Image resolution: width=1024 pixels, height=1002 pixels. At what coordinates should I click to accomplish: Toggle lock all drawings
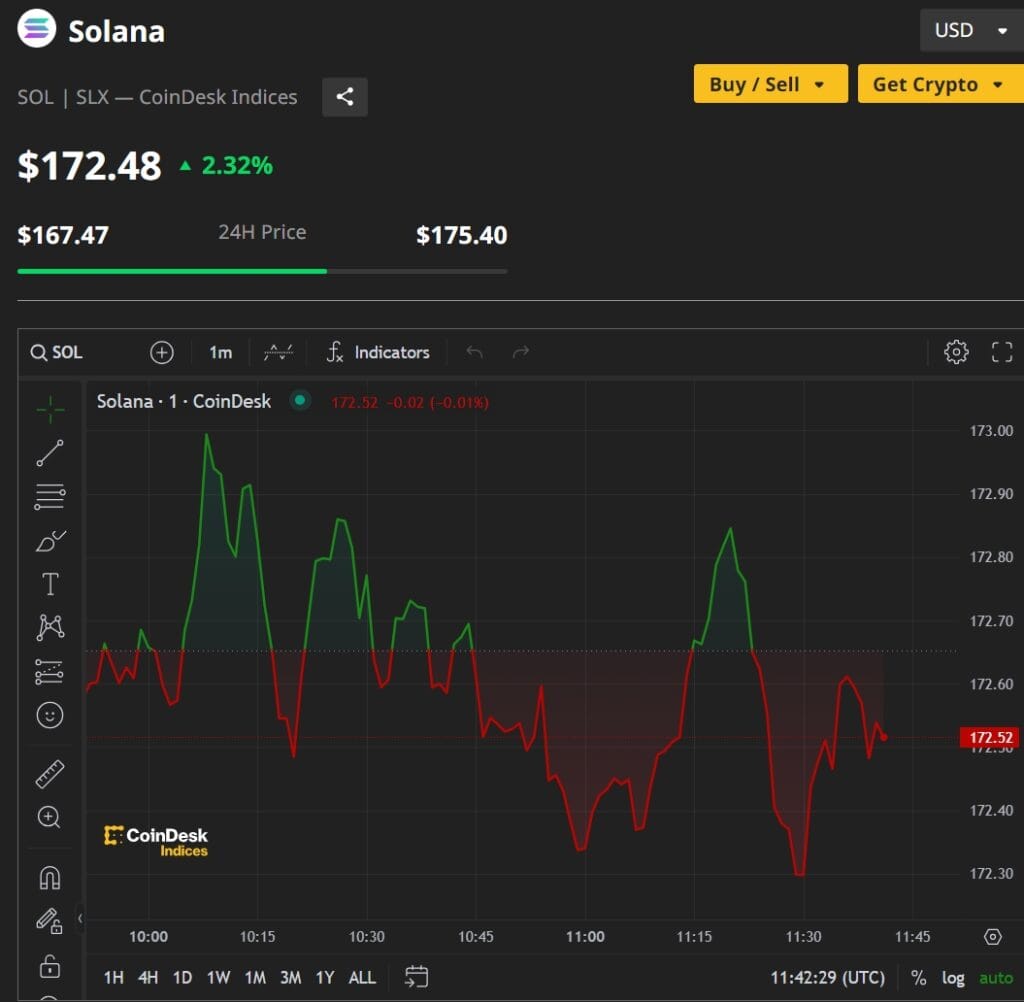click(x=50, y=965)
